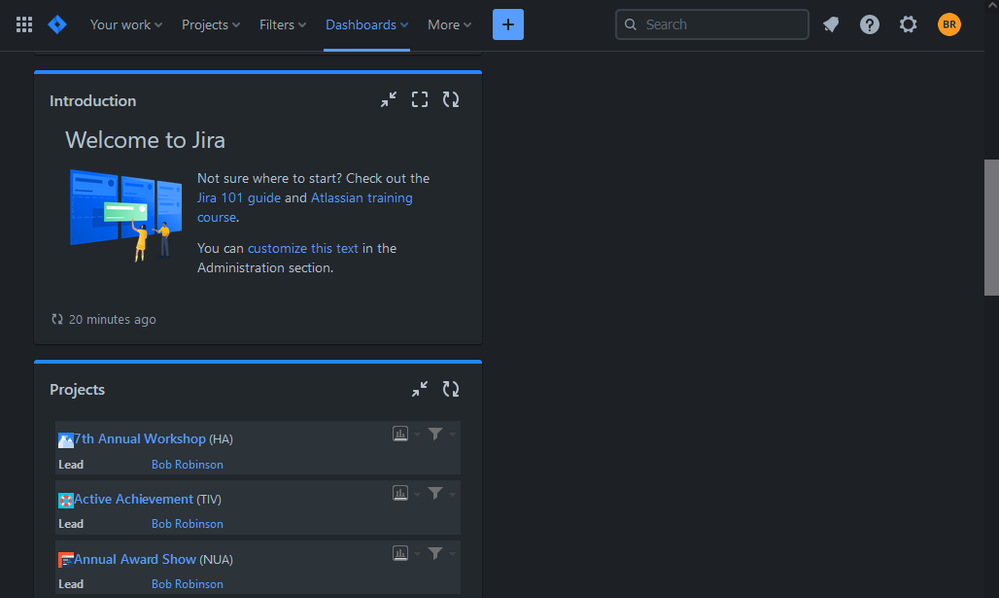Screen dimensions: 999x598
Task: Collapse the Projects gadget
Action: pos(419,389)
